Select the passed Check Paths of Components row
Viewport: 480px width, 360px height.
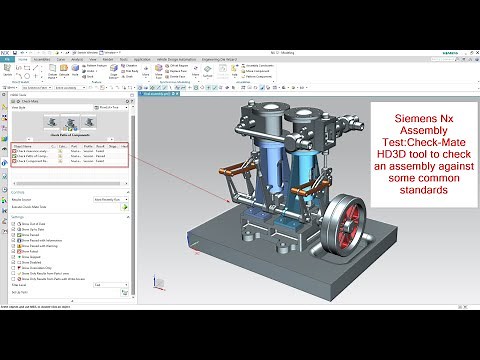70,156
